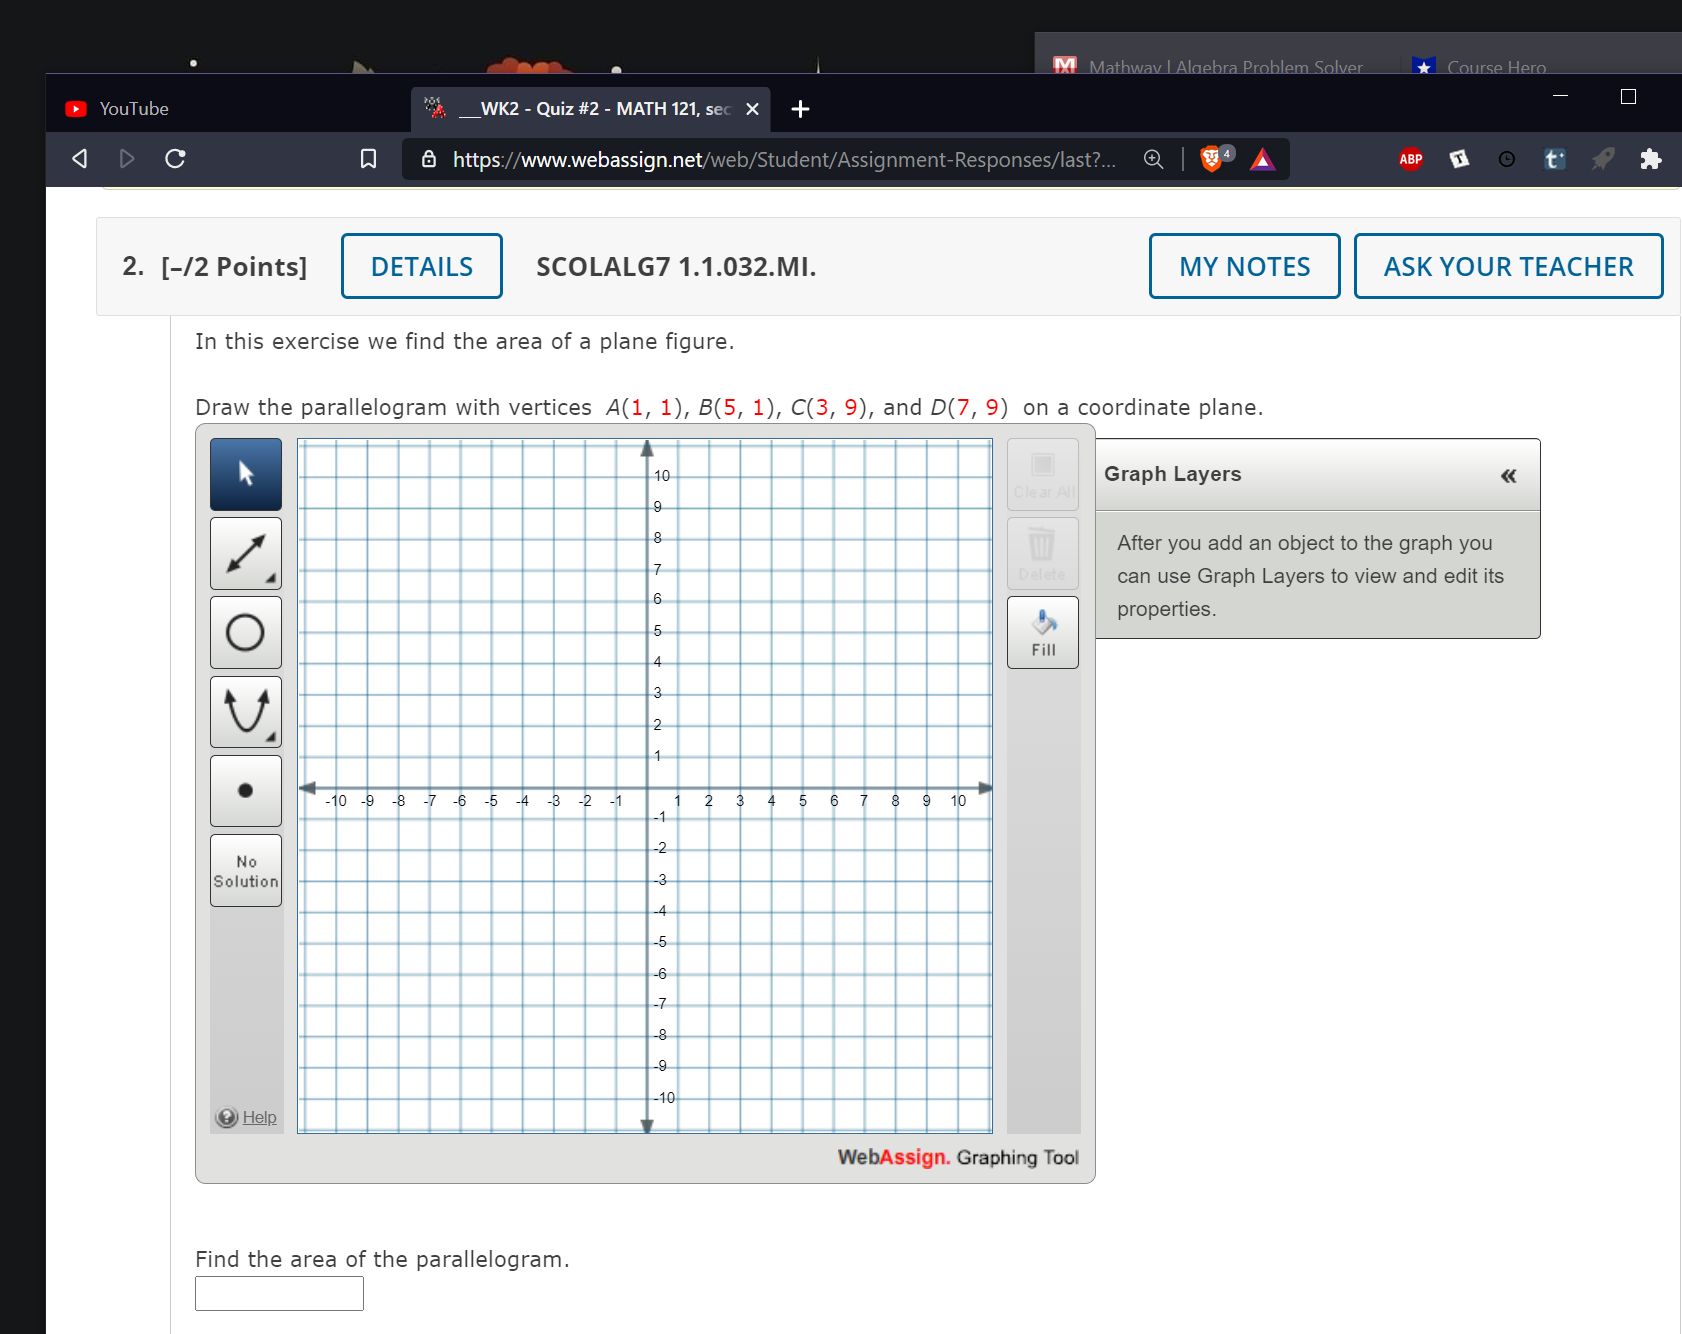Viewport: 1682px width, 1334px height.
Task: Open the tilted card extension icon
Action: coord(1459,159)
